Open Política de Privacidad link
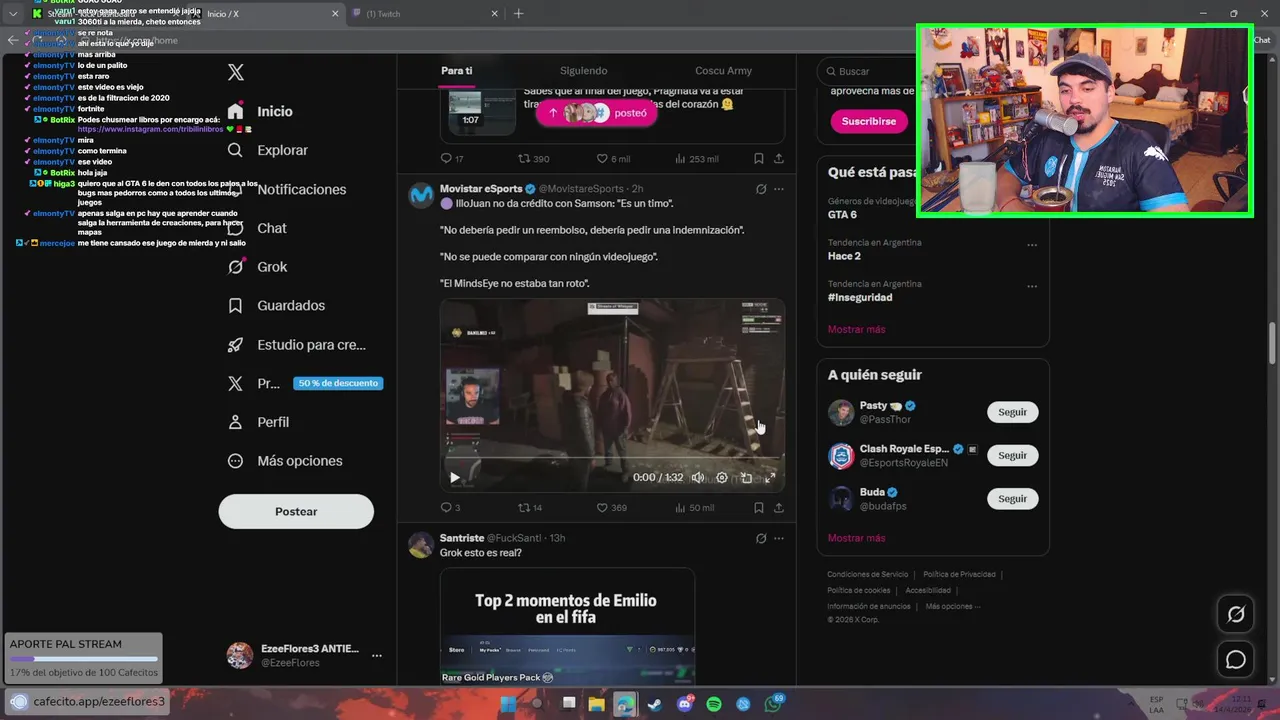 pos(959,574)
